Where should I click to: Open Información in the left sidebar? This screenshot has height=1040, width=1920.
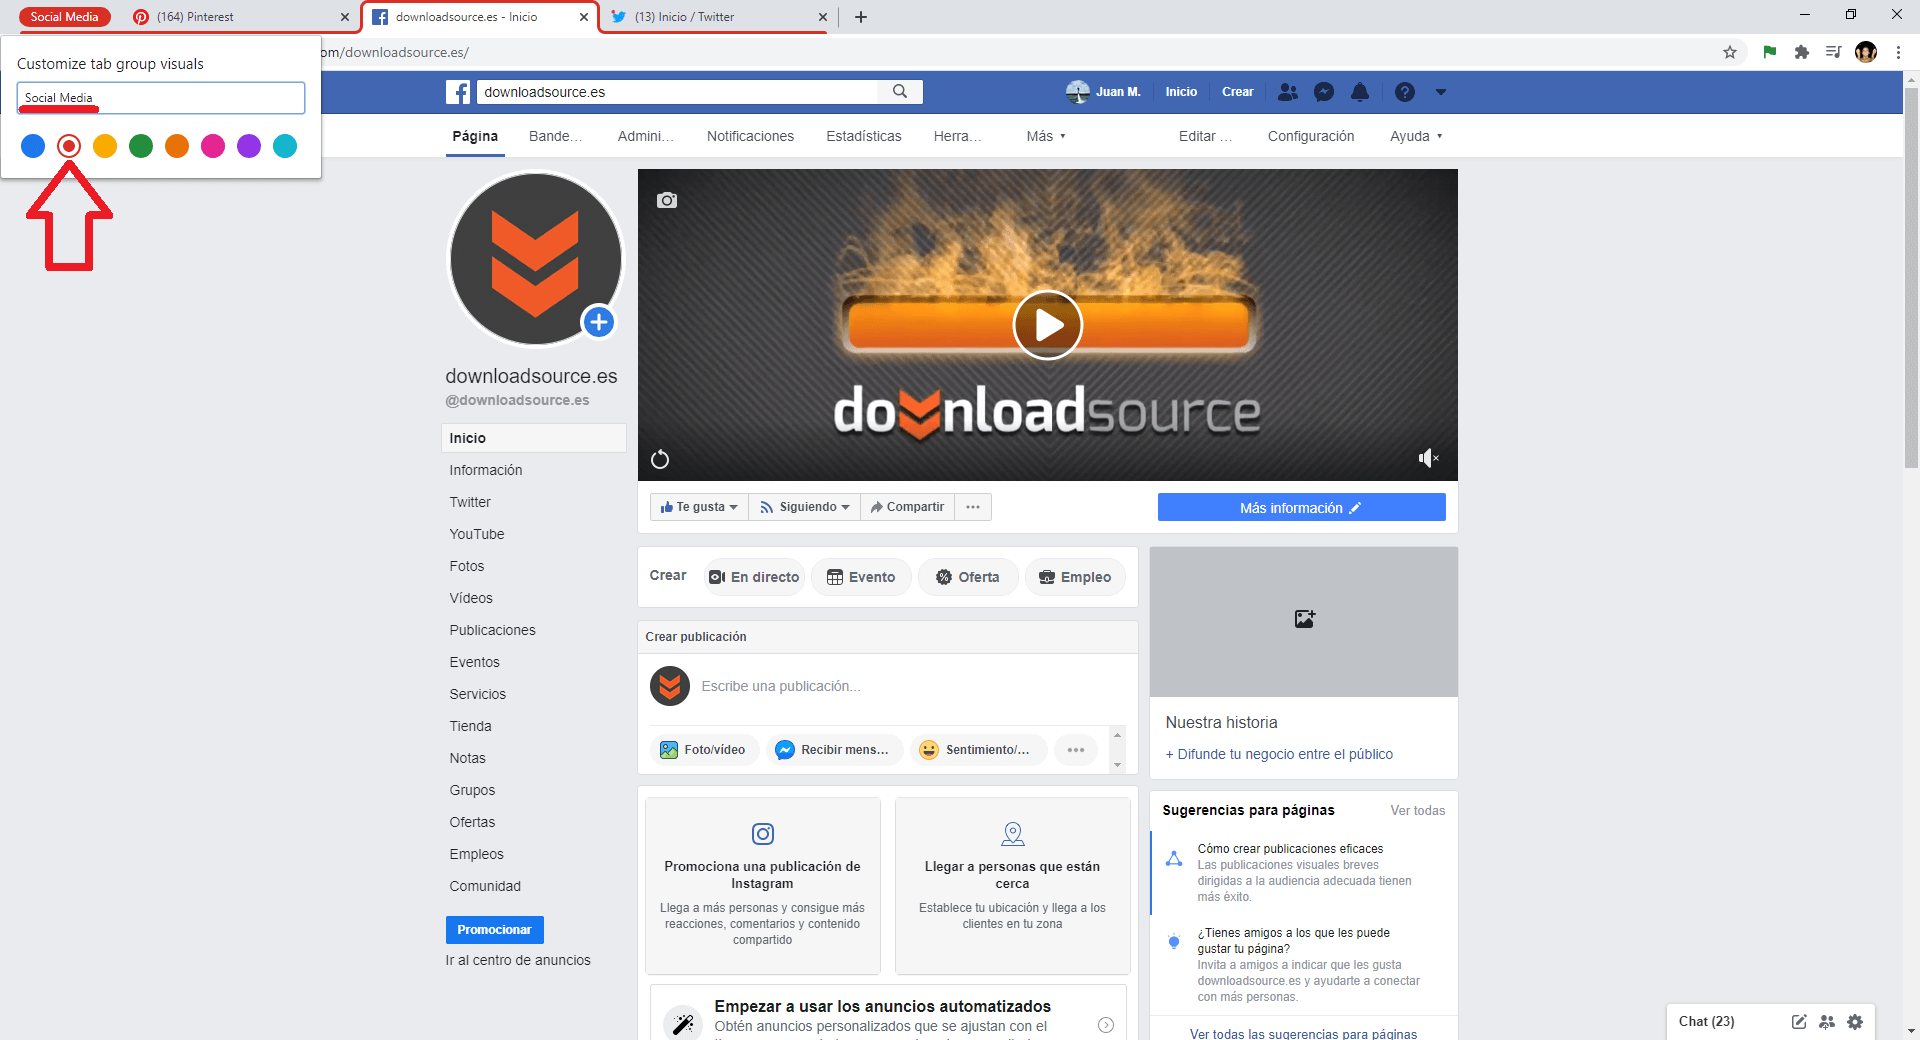tap(486, 470)
